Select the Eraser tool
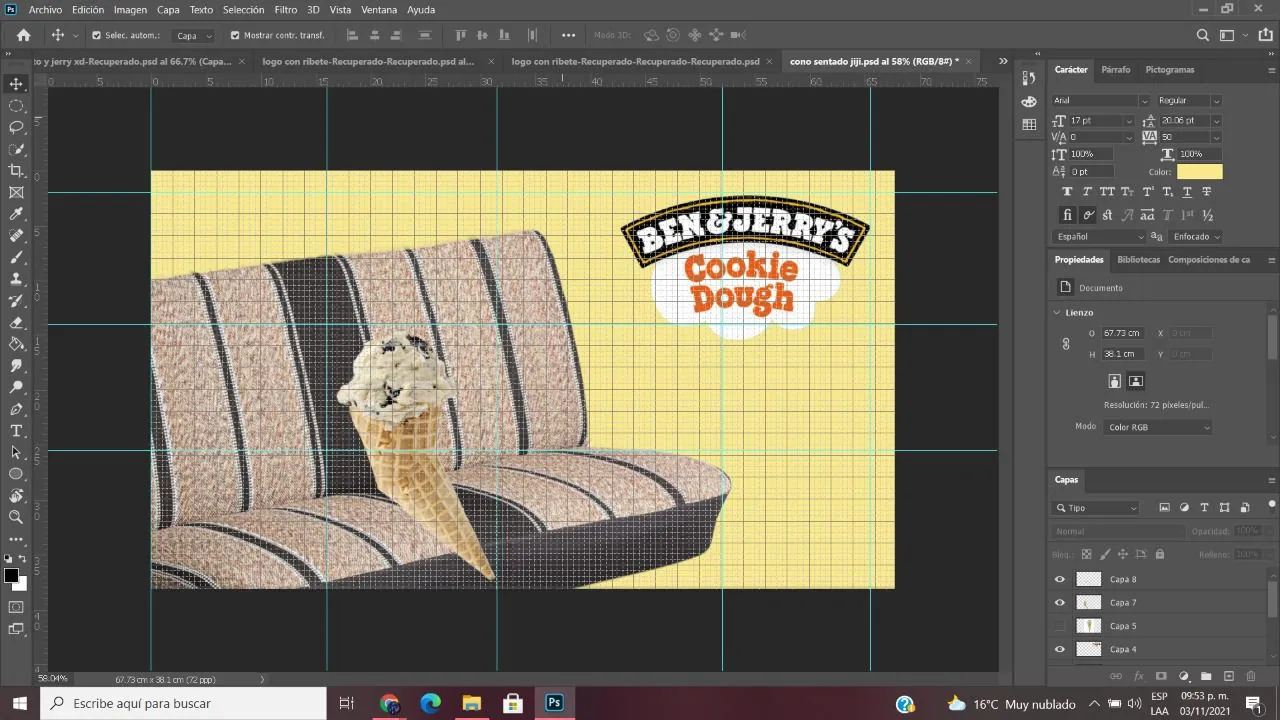Screen dimensions: 1280x720 16,323
